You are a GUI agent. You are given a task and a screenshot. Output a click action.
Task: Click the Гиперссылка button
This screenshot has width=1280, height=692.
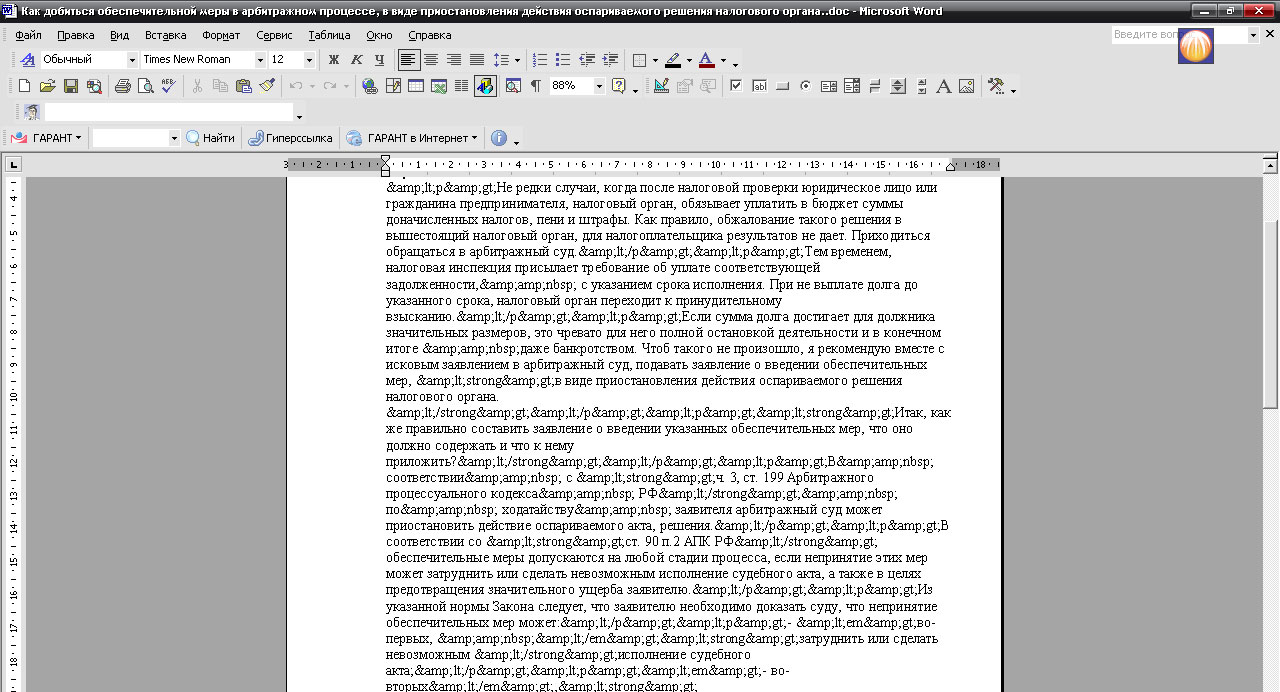click(291, 138)
